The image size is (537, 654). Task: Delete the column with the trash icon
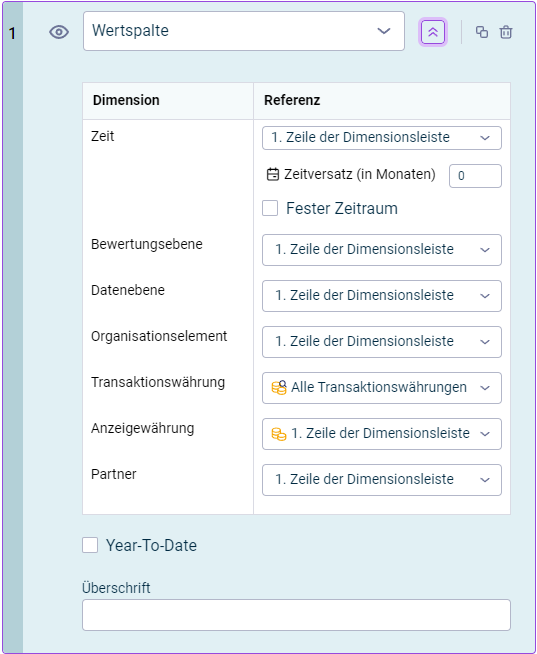(x=506, y=32)
